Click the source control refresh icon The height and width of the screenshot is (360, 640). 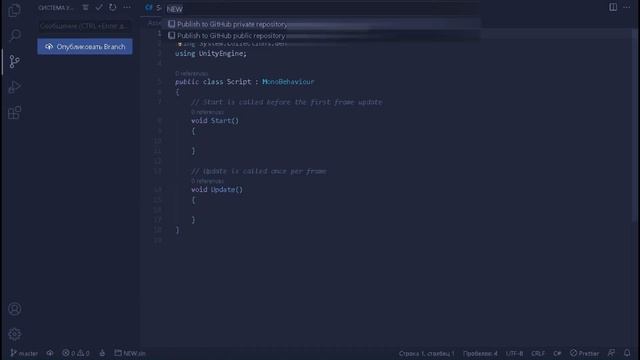coord(113,7)
